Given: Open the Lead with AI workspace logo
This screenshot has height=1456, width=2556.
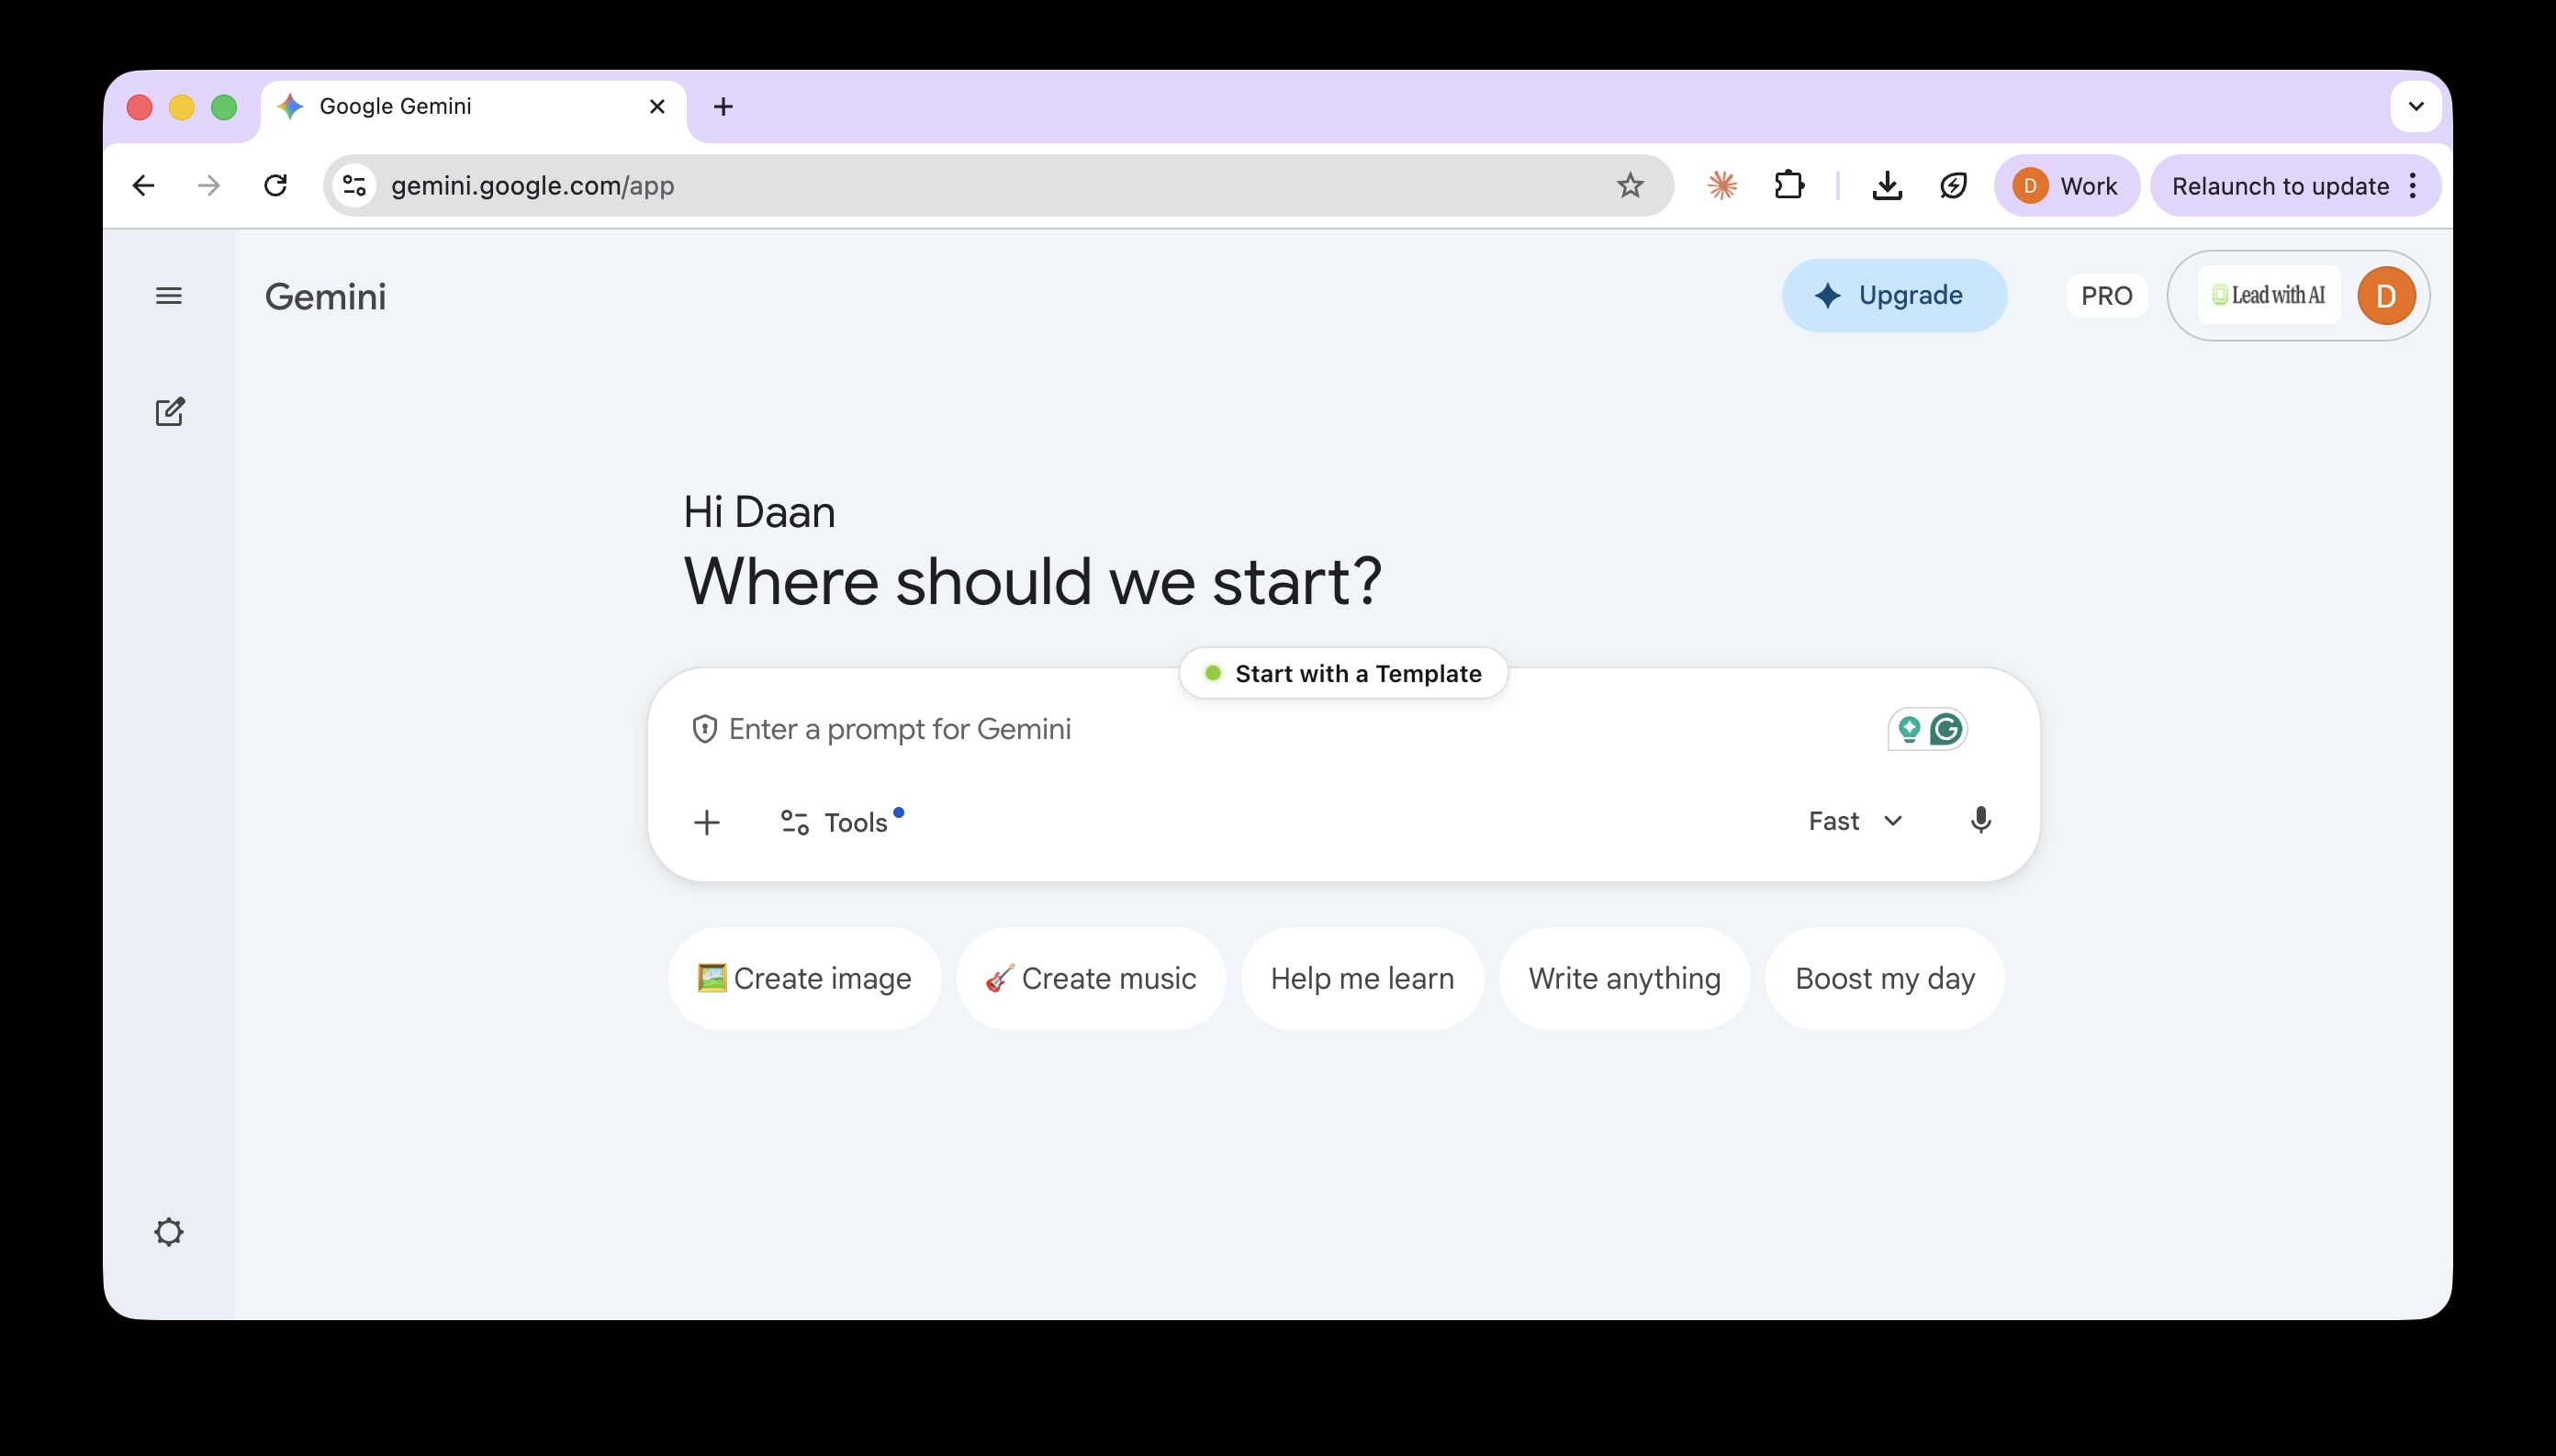Looking at the screenshot, I should coord(2269,295).
